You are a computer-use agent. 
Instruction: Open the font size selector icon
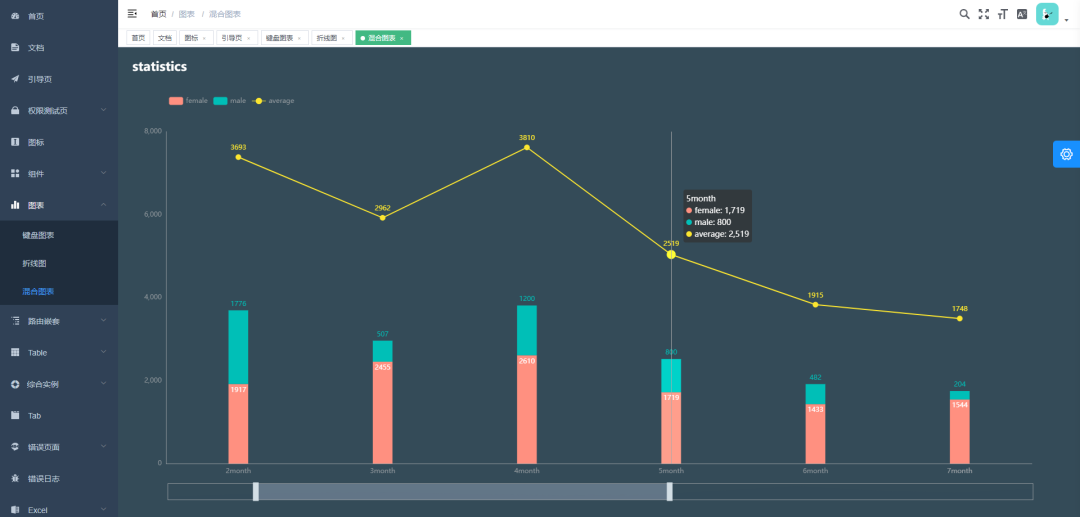(1003, 14)
